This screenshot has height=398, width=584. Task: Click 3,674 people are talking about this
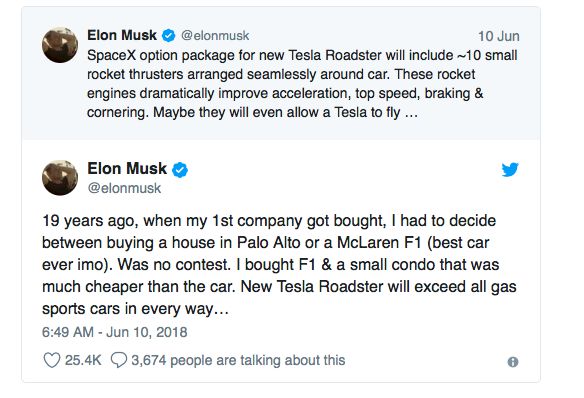[x=238, y=360]
